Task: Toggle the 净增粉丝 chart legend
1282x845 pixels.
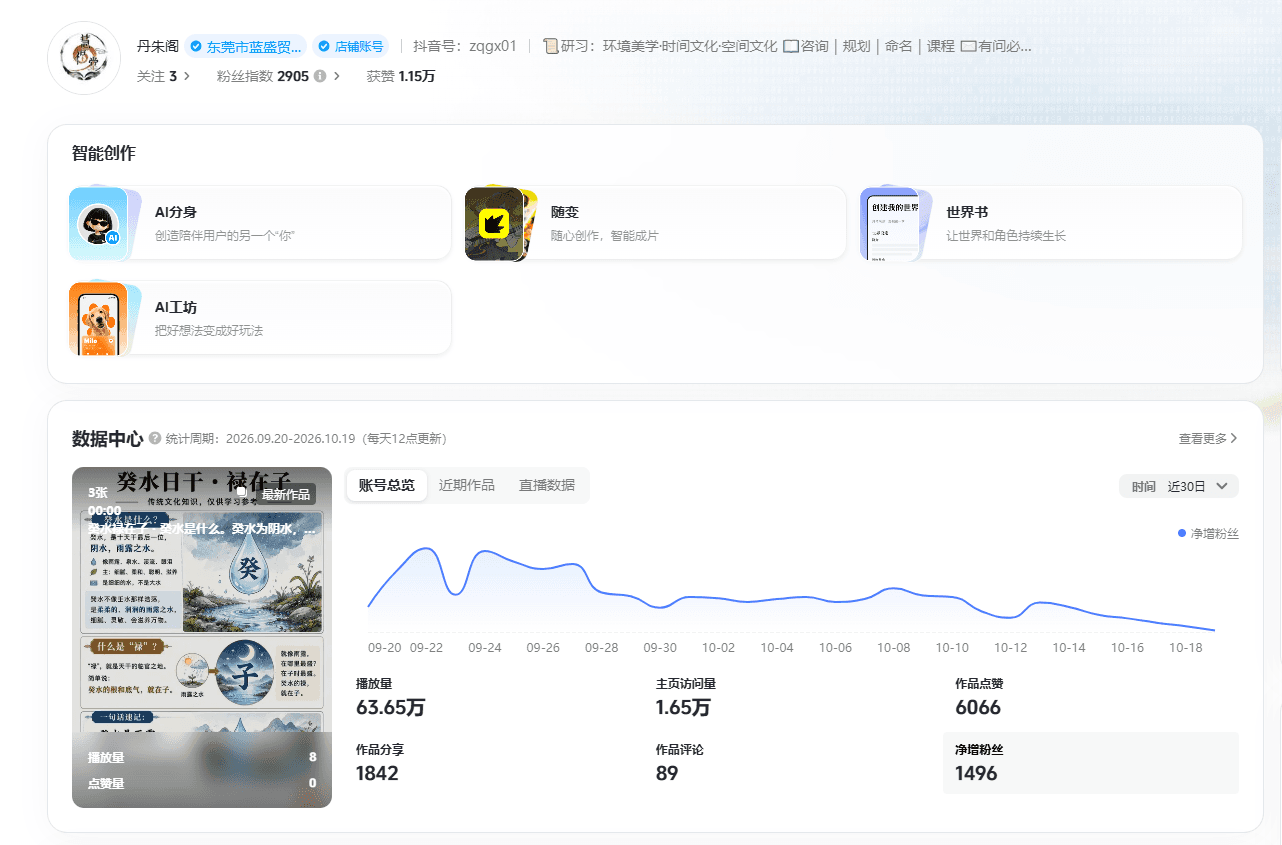Action: tap(1208, 534)
